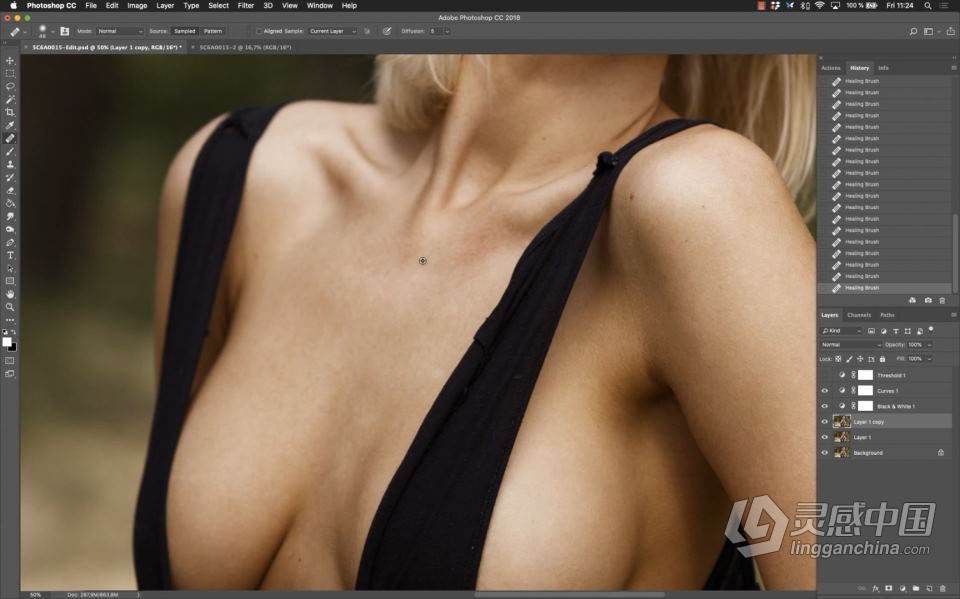Viewport: 960px width, 599px height.
Task: Select the Path Selection tool
Action: point(10,268)
